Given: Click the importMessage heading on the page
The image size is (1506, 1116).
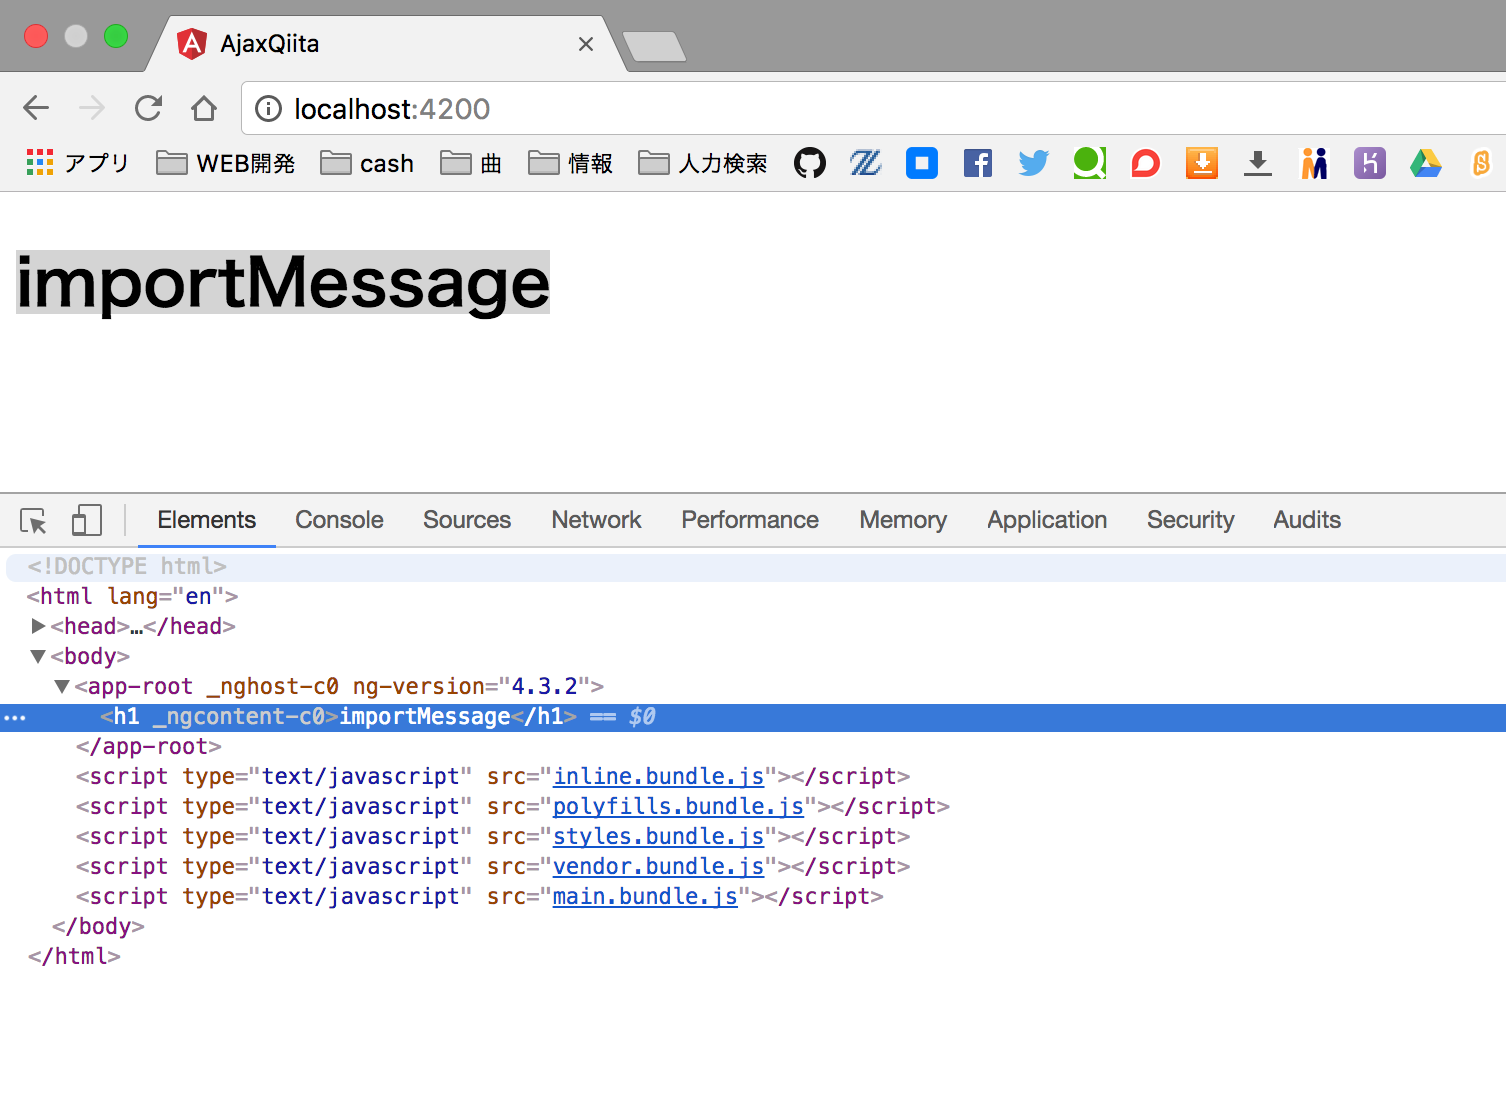Looking at the screenshot, I should (x=283, y=283).
